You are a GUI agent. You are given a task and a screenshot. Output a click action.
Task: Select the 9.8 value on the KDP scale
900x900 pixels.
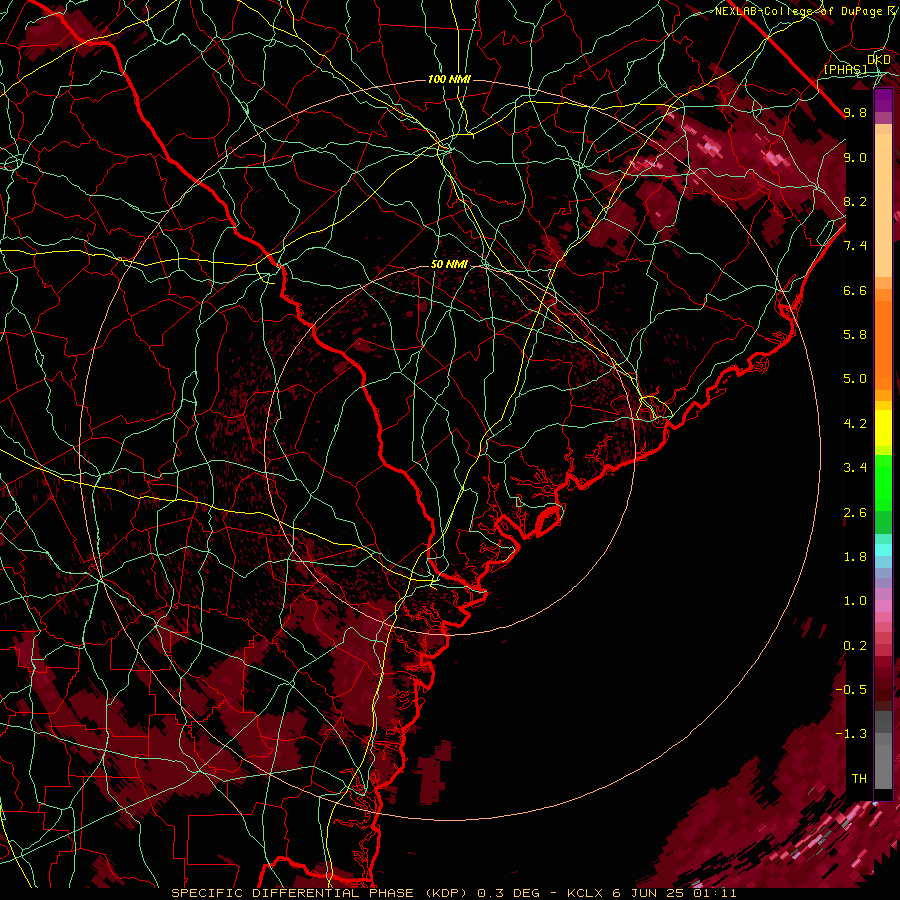click(855, 112)
